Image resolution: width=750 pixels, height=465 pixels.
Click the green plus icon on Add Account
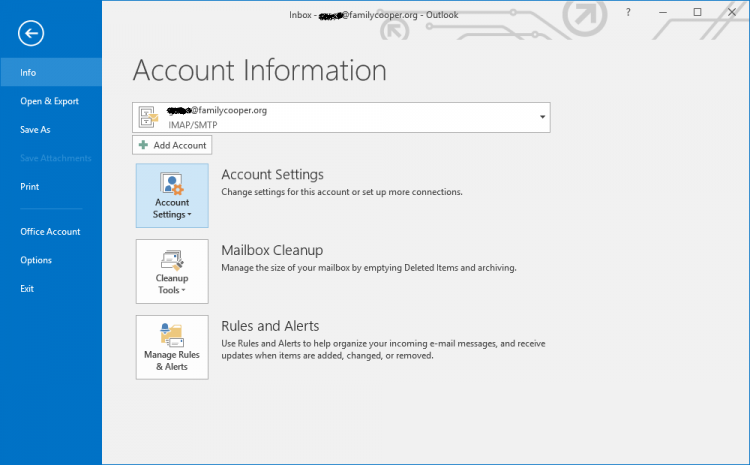tap(143, 144)
